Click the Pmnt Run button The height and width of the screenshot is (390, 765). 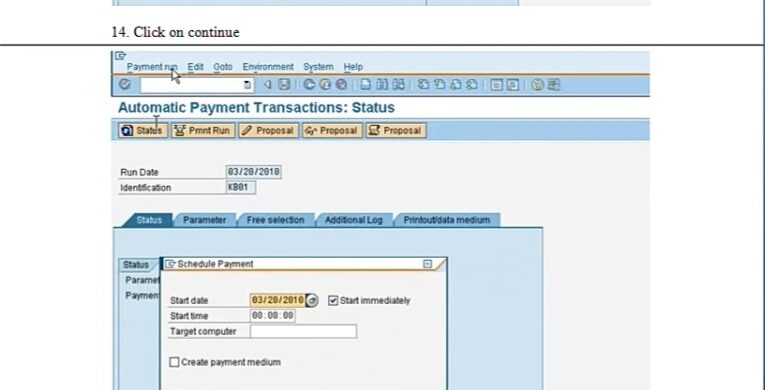(203, 130)
